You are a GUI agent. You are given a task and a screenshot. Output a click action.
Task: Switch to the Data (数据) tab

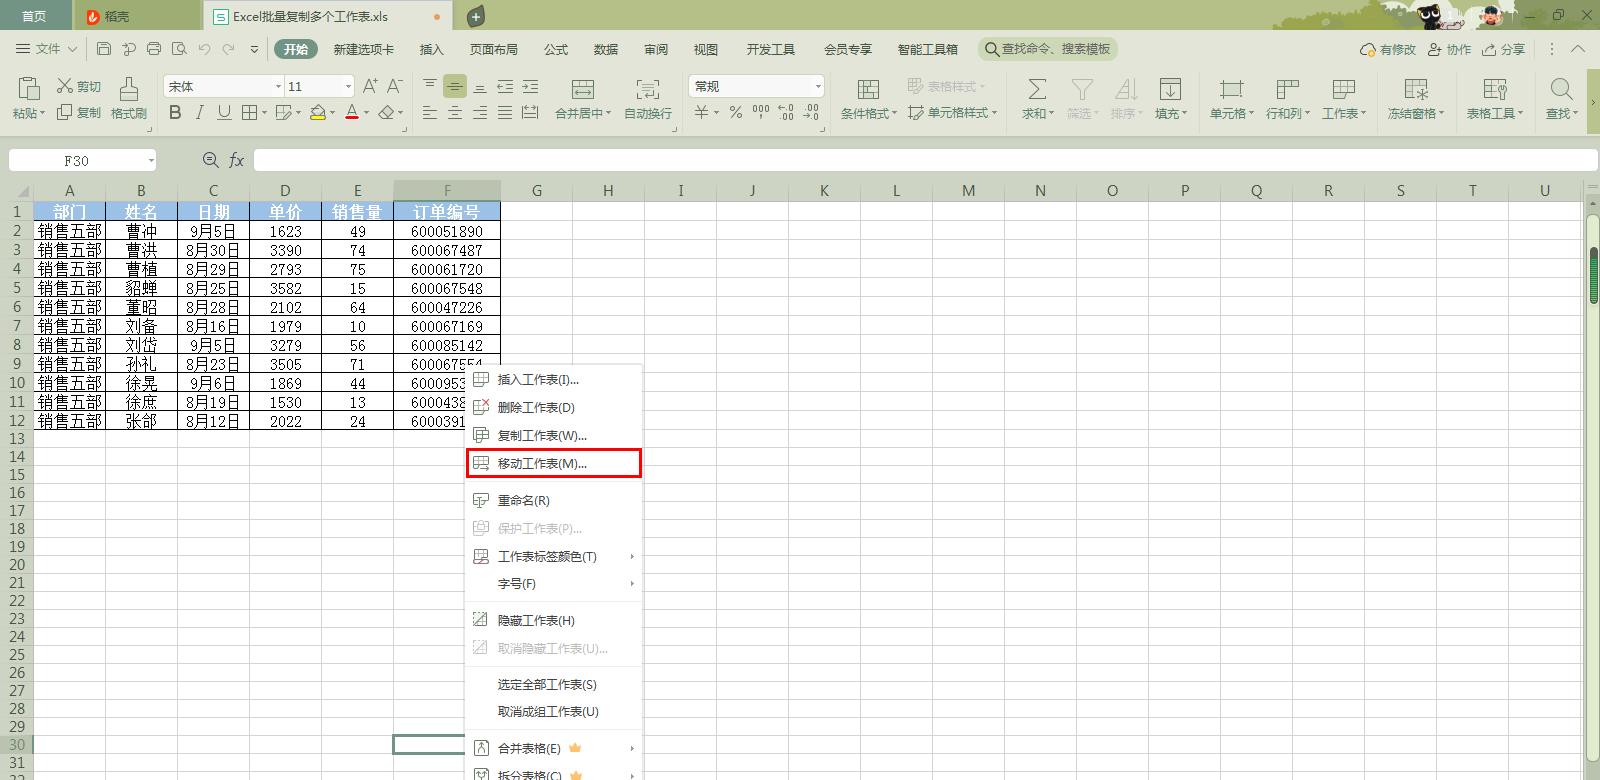coord(606,49)
